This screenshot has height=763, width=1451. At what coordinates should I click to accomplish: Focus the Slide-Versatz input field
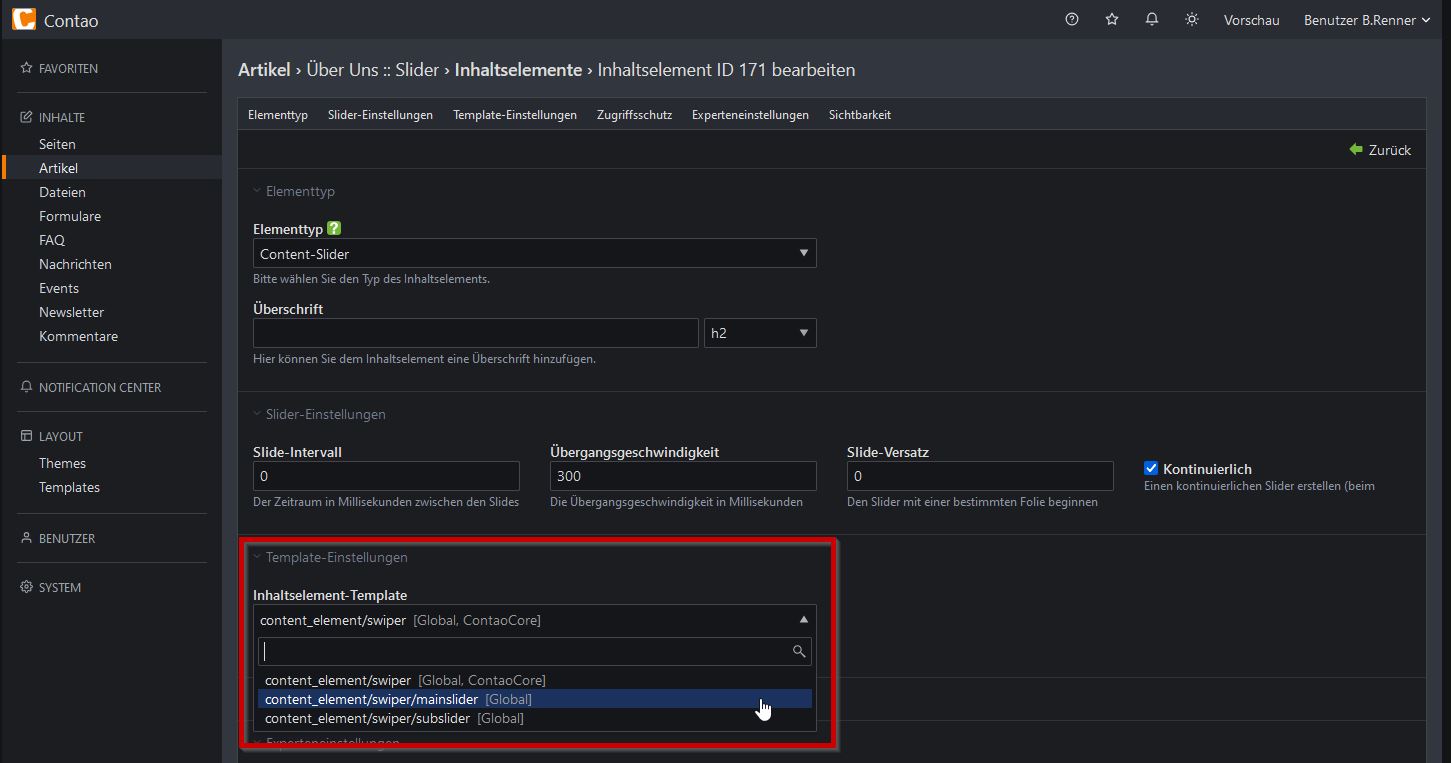coord(980,476)
